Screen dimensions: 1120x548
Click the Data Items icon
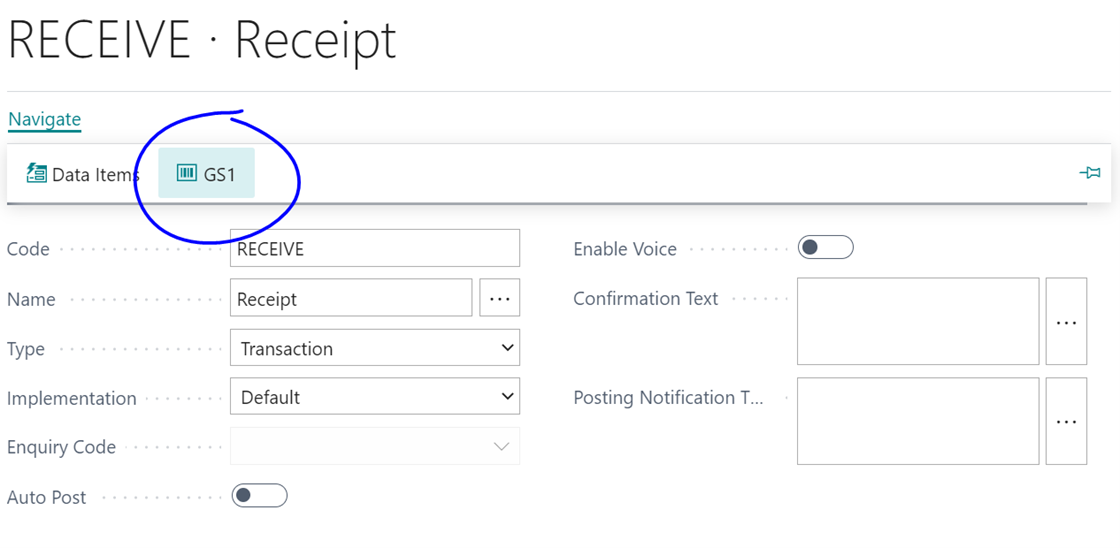click(x=37, y=173)
